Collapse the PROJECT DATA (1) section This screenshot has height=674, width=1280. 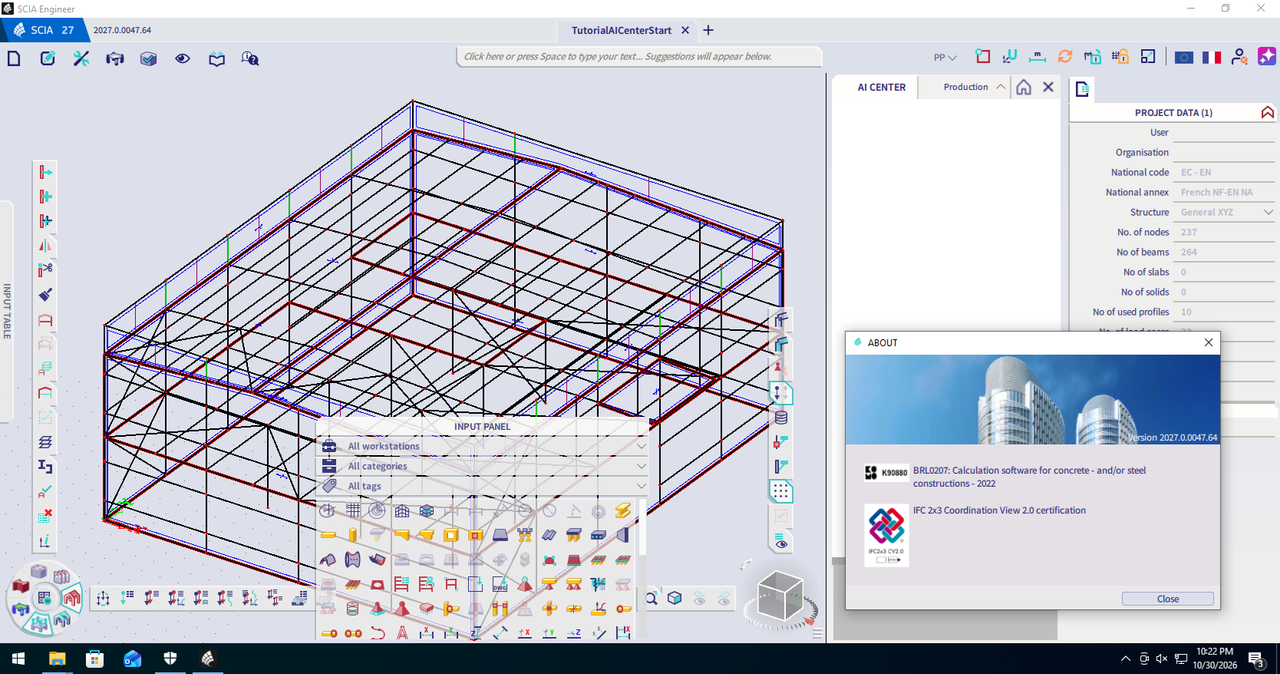[1267, 112]
